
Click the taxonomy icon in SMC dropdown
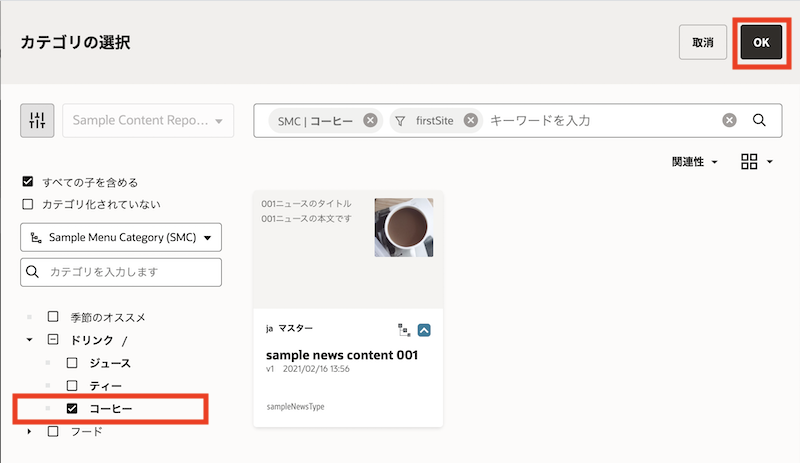[x=36, y=237]
